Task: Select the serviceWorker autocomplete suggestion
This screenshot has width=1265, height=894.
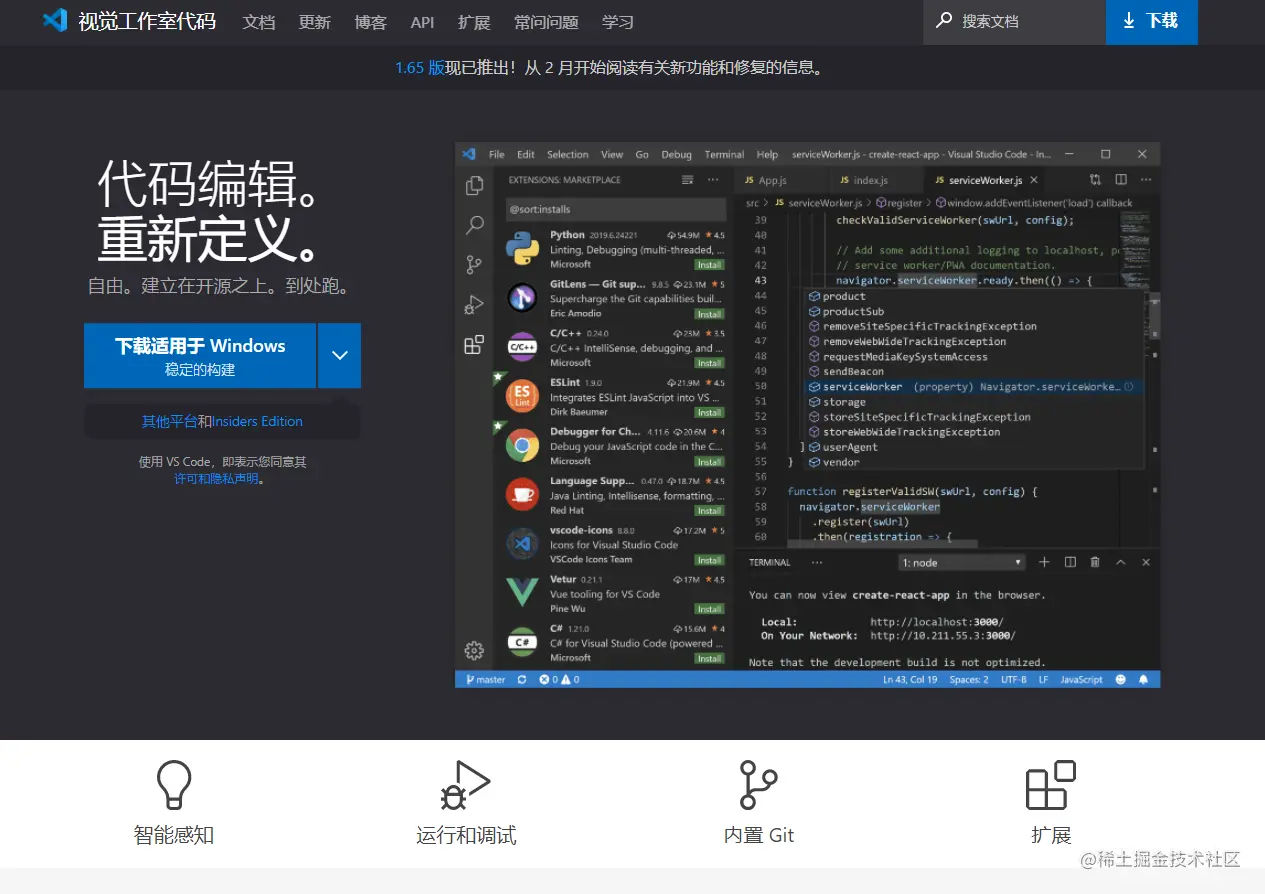Action: (x=974, y=387)
